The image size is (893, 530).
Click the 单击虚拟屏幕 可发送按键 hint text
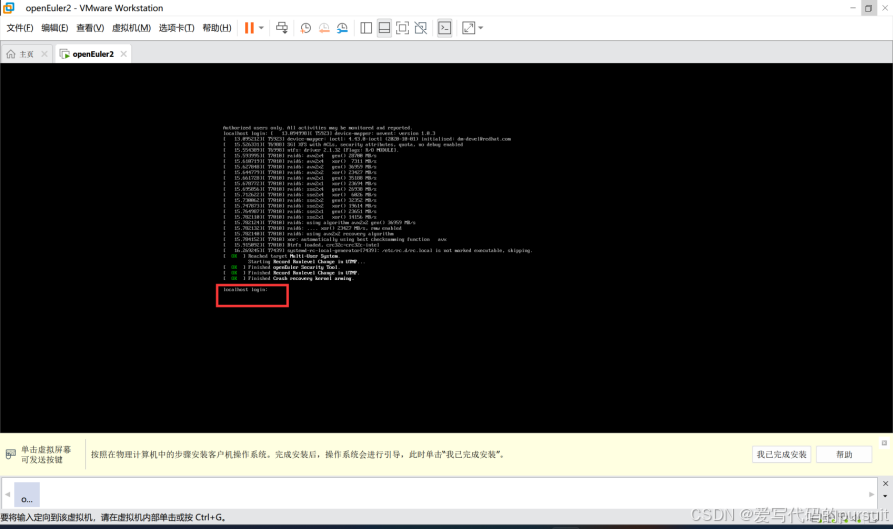click(46, 454)
